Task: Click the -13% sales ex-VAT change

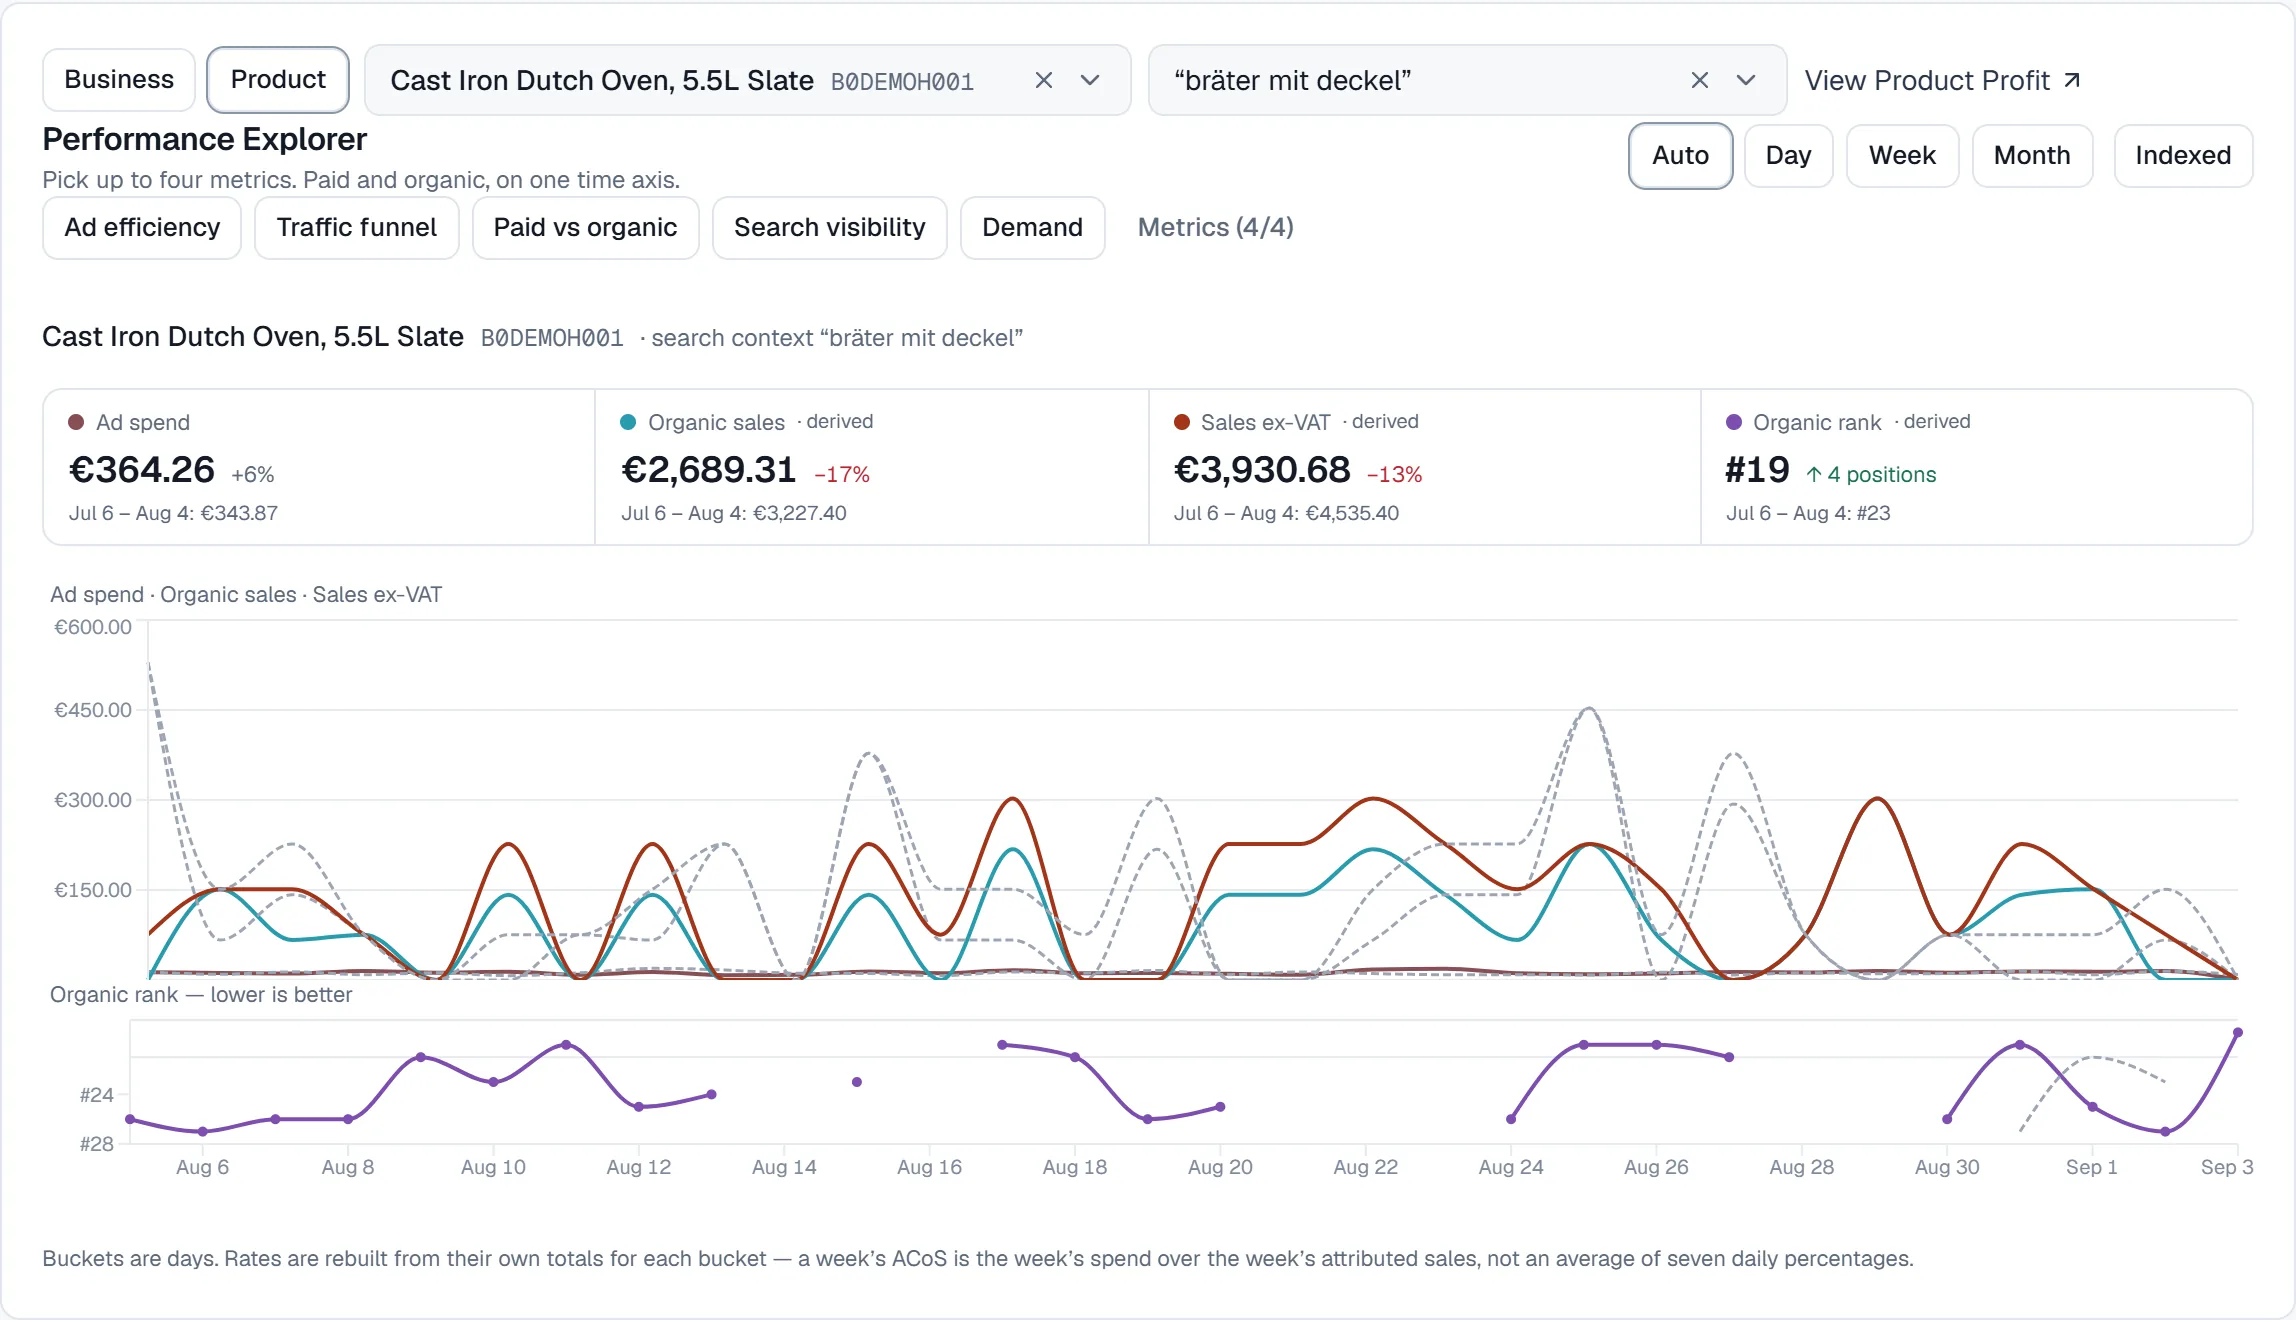Action: pos(1395,474)
